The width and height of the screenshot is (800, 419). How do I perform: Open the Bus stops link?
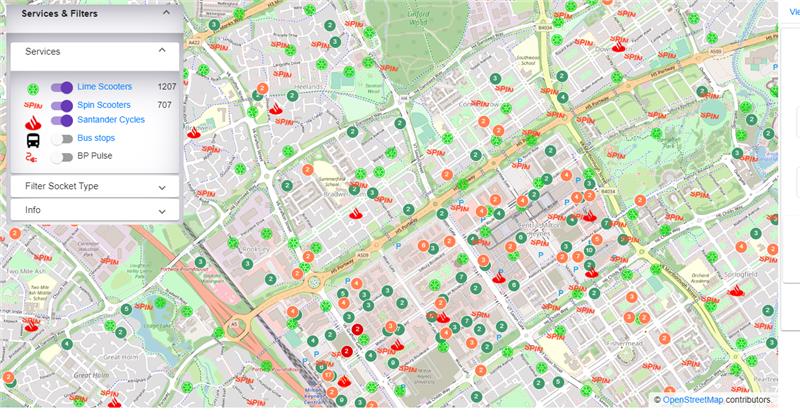point(96,138)
